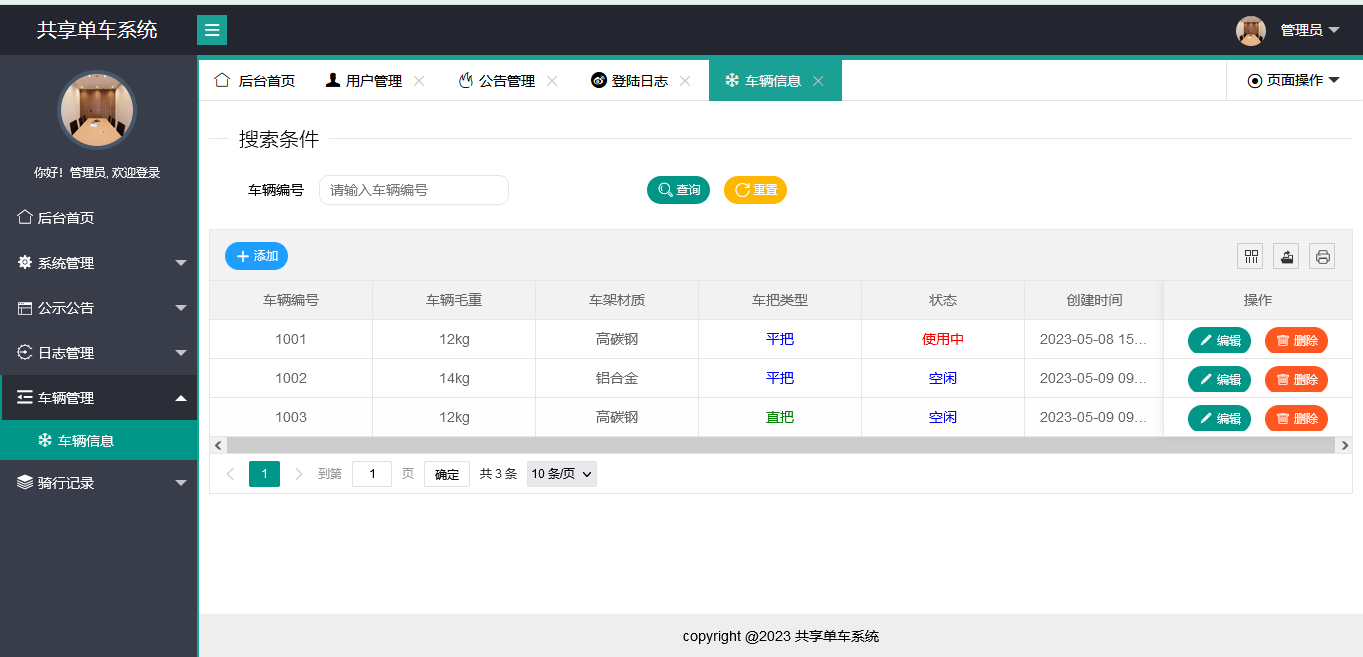Expand the 日志管理 sidebar menu
The width and height of the screenshot is (1363, 657).
[x=99, y=353]
